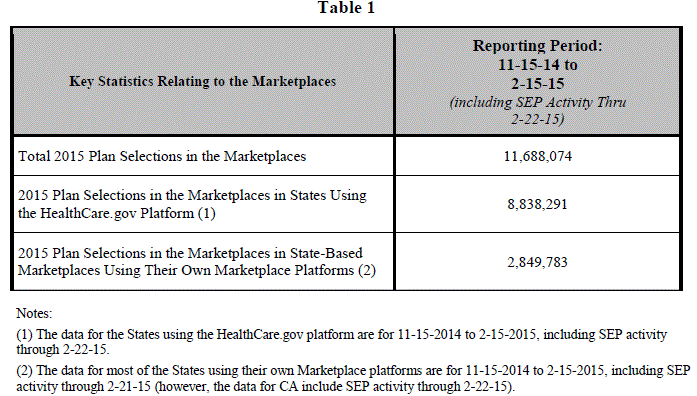Select the '11-15-14 to' date line
This screenshot has height=396, width=697.
tap(537, 65)
